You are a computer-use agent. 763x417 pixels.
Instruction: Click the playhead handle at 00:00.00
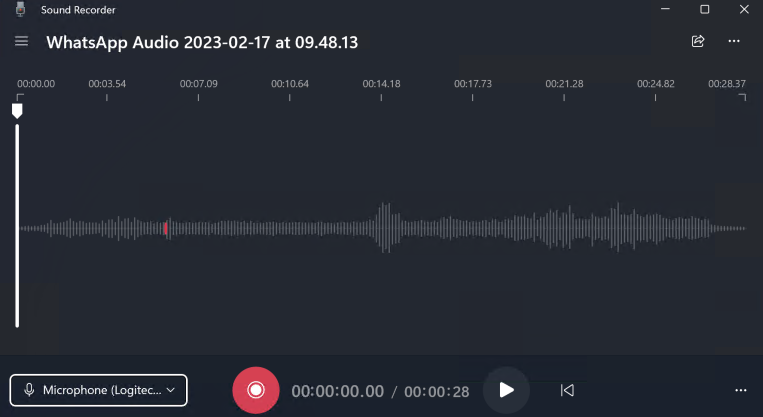[x=17, y=110]
